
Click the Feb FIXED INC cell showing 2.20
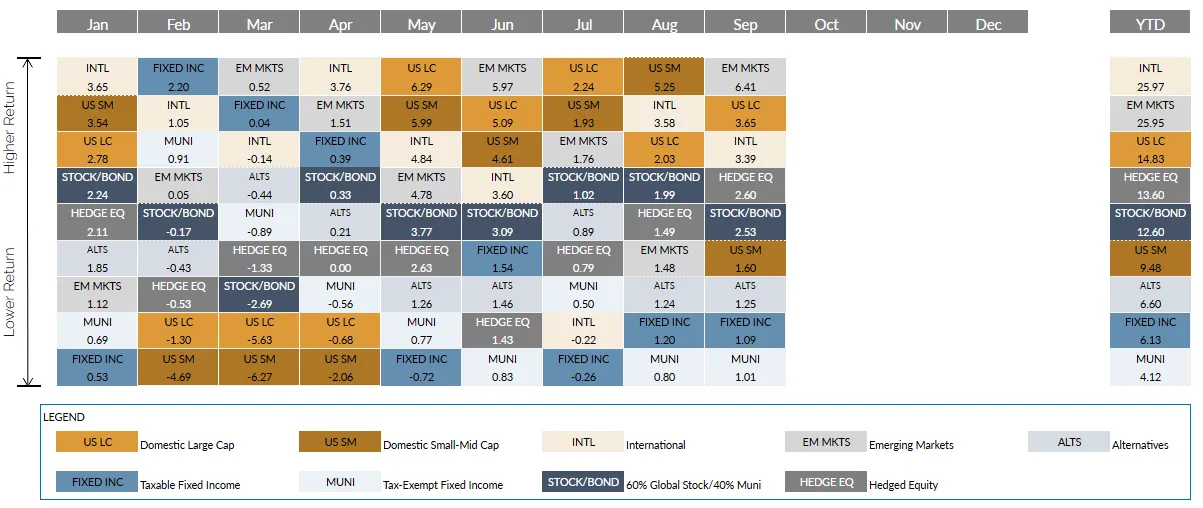(x=178, y=76)
